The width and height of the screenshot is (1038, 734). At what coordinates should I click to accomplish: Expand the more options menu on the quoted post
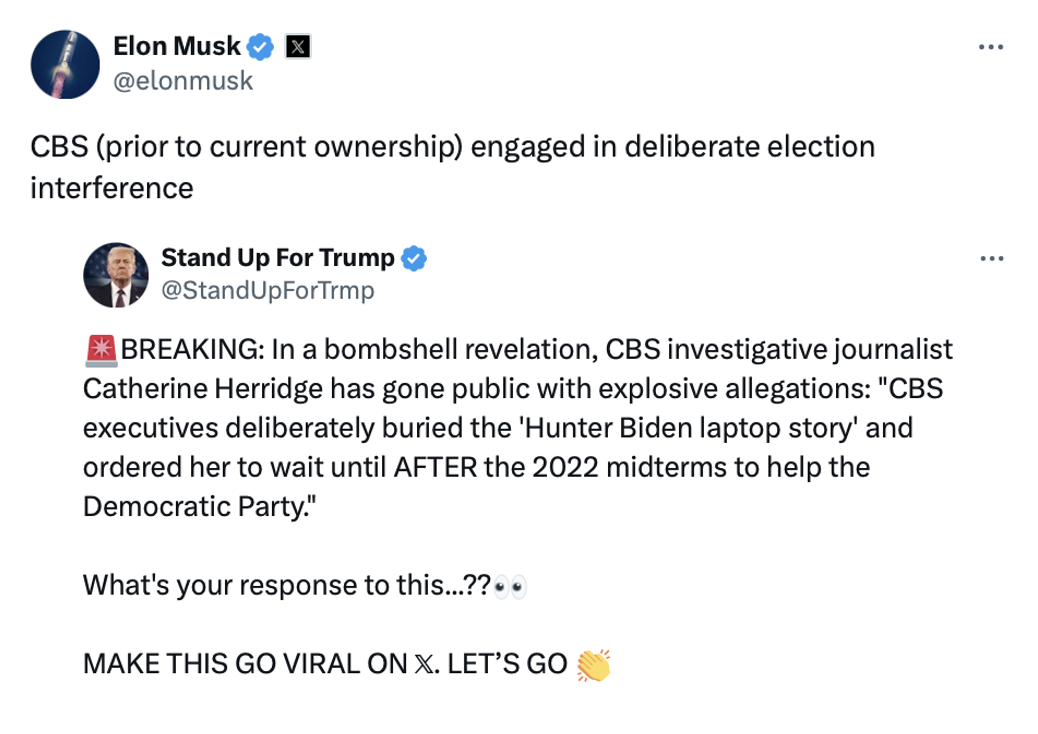point(990,259)
